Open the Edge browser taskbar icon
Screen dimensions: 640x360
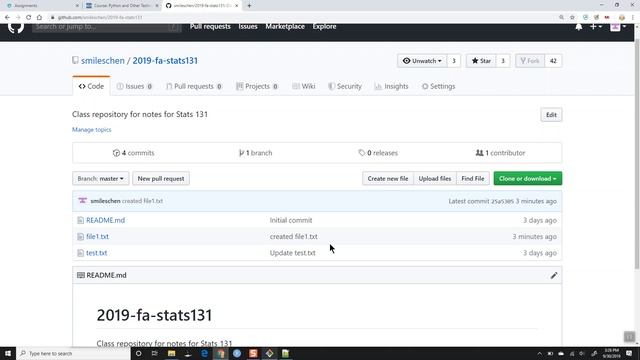pos(204,353)
